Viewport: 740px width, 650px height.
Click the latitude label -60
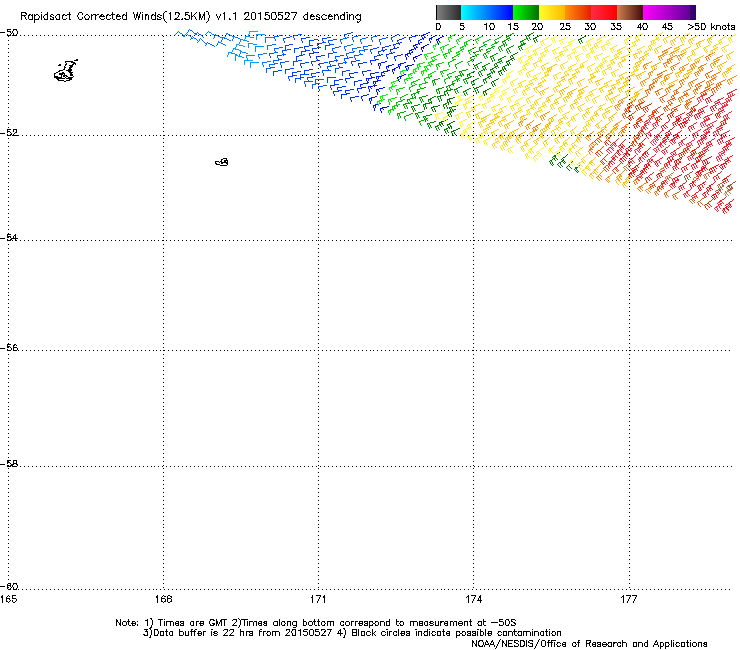(9, 587)
